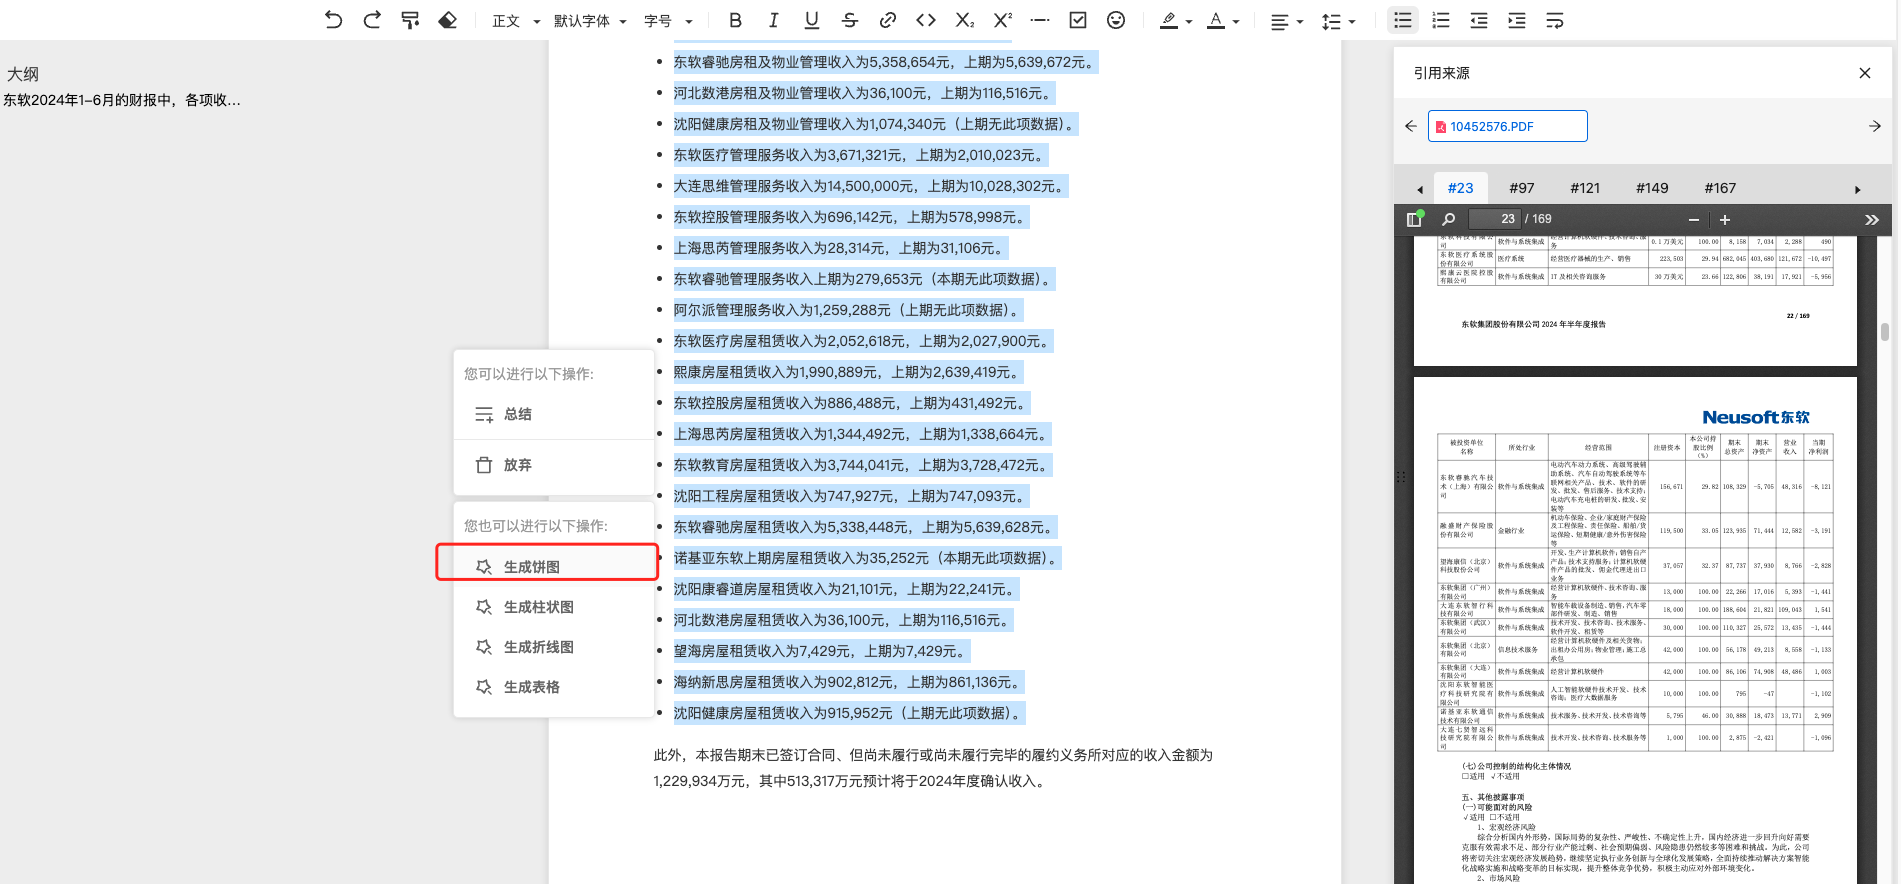Toggle underline formatting
Screen dimensions: 1901x884
(811, 20)
